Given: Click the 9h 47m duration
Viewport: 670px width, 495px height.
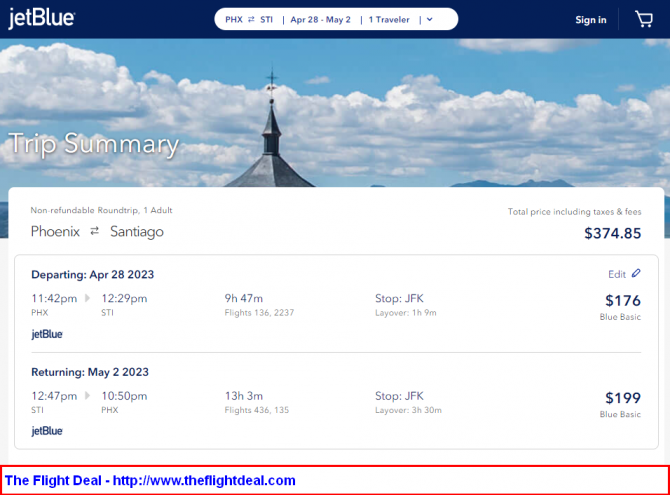Looking at the screenshot, I should 244,298.
